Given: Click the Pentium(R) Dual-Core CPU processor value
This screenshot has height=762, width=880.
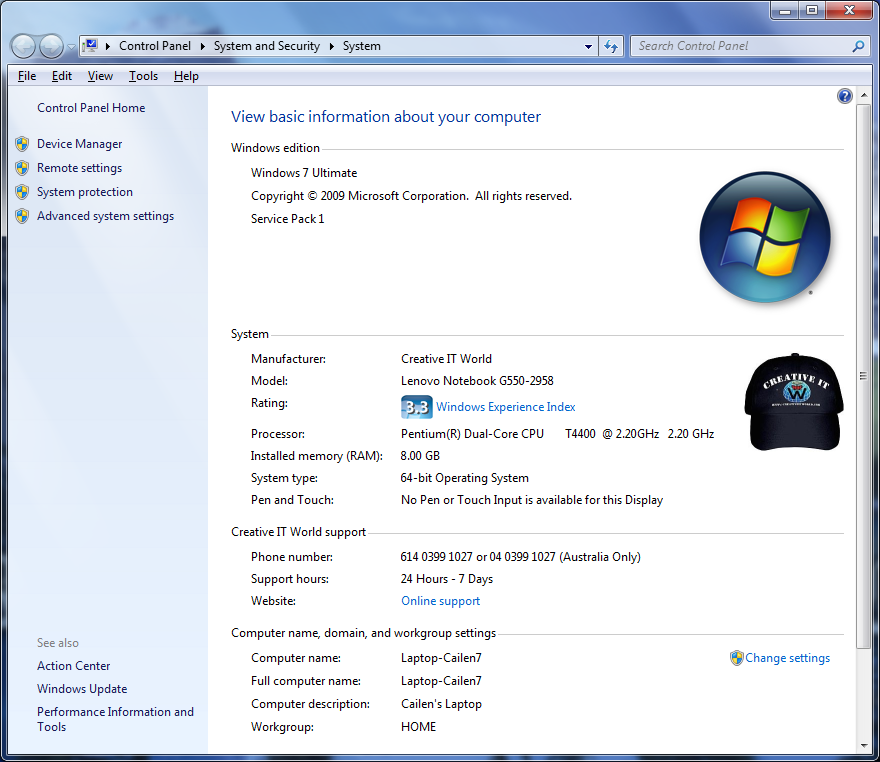Looking at the screenshot, I should 557,434.
